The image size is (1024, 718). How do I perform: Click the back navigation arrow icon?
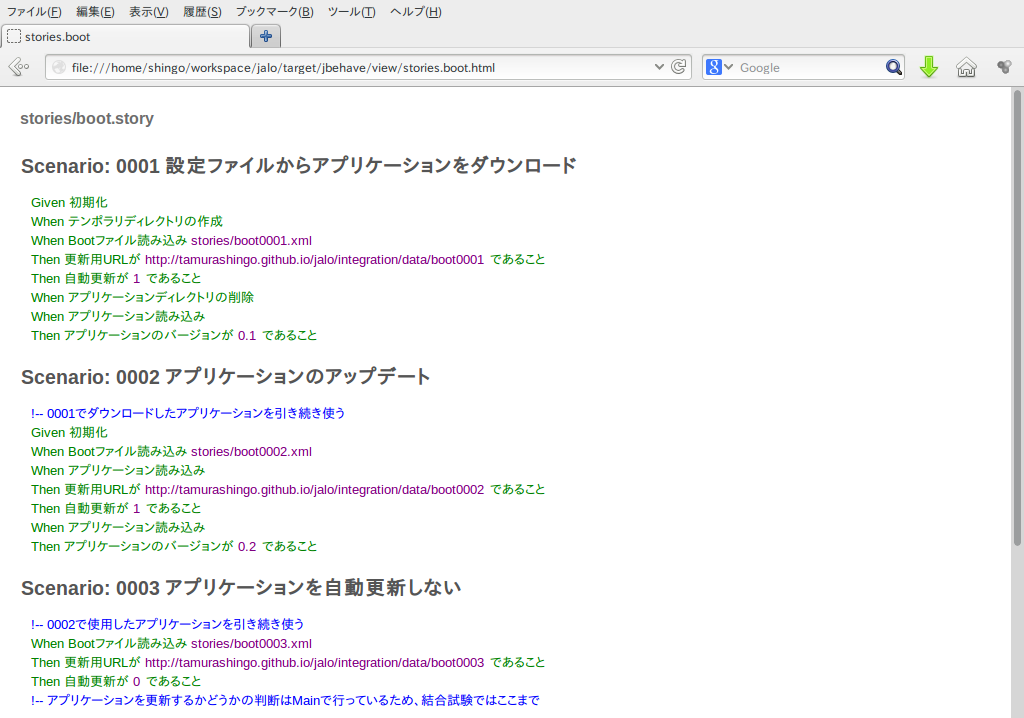coord(18,67)
